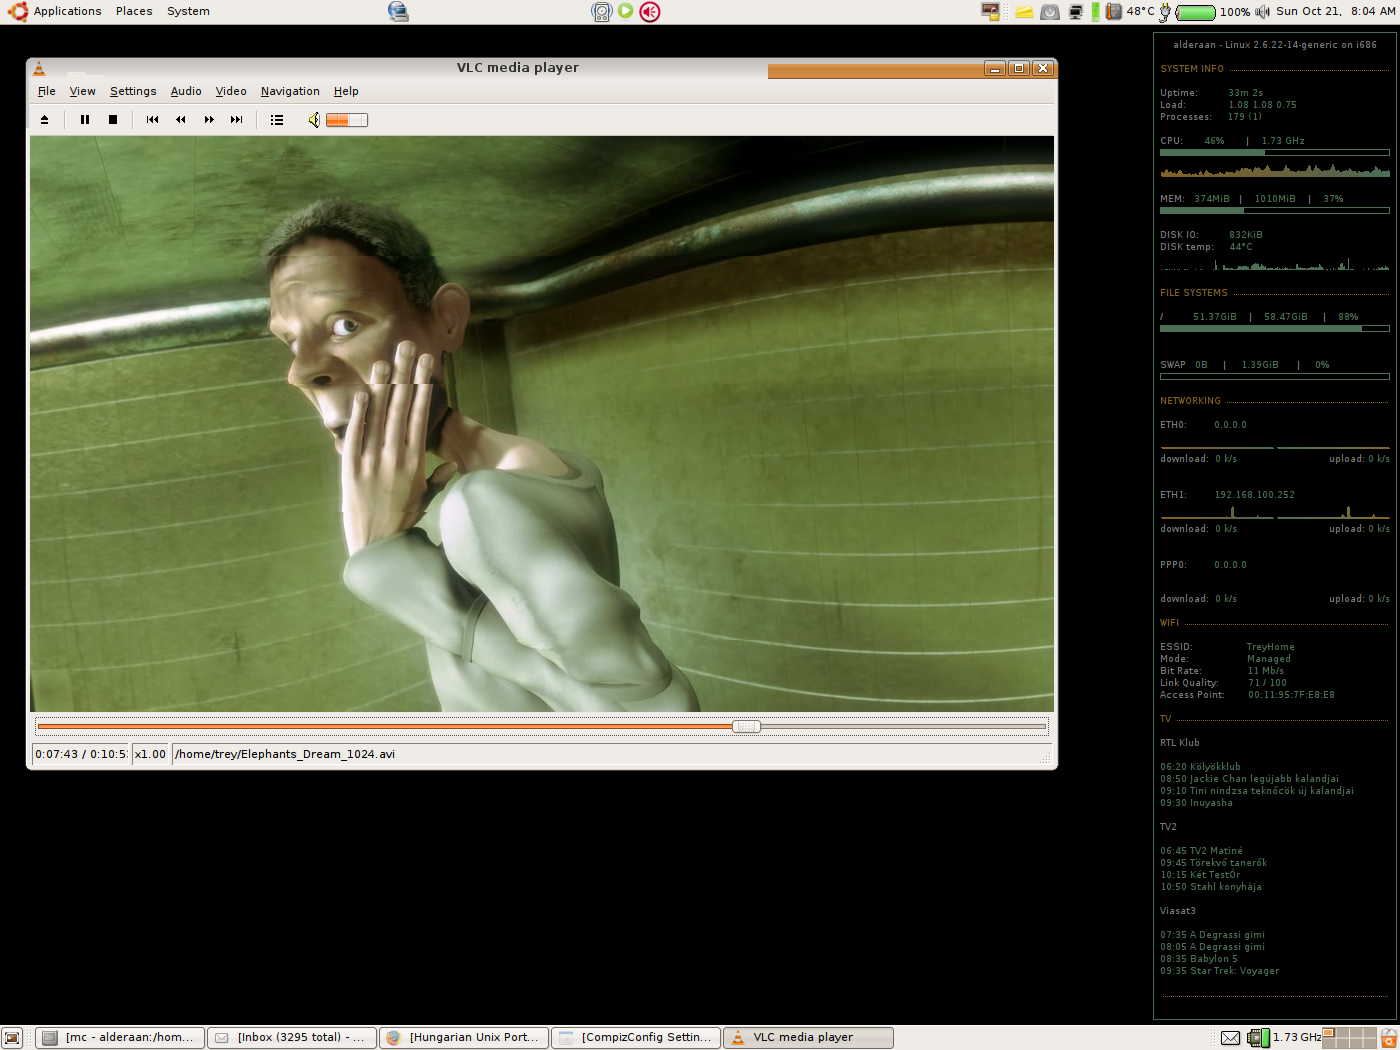Stop the video with the stop button
This screenshot has height=1050, width=1400.
[x=113, y=120]
